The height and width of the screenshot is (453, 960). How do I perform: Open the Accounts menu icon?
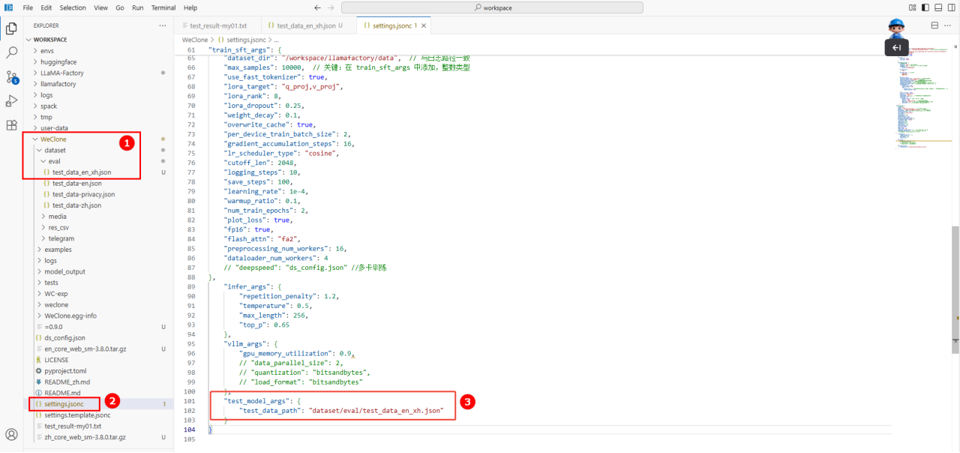12,435
